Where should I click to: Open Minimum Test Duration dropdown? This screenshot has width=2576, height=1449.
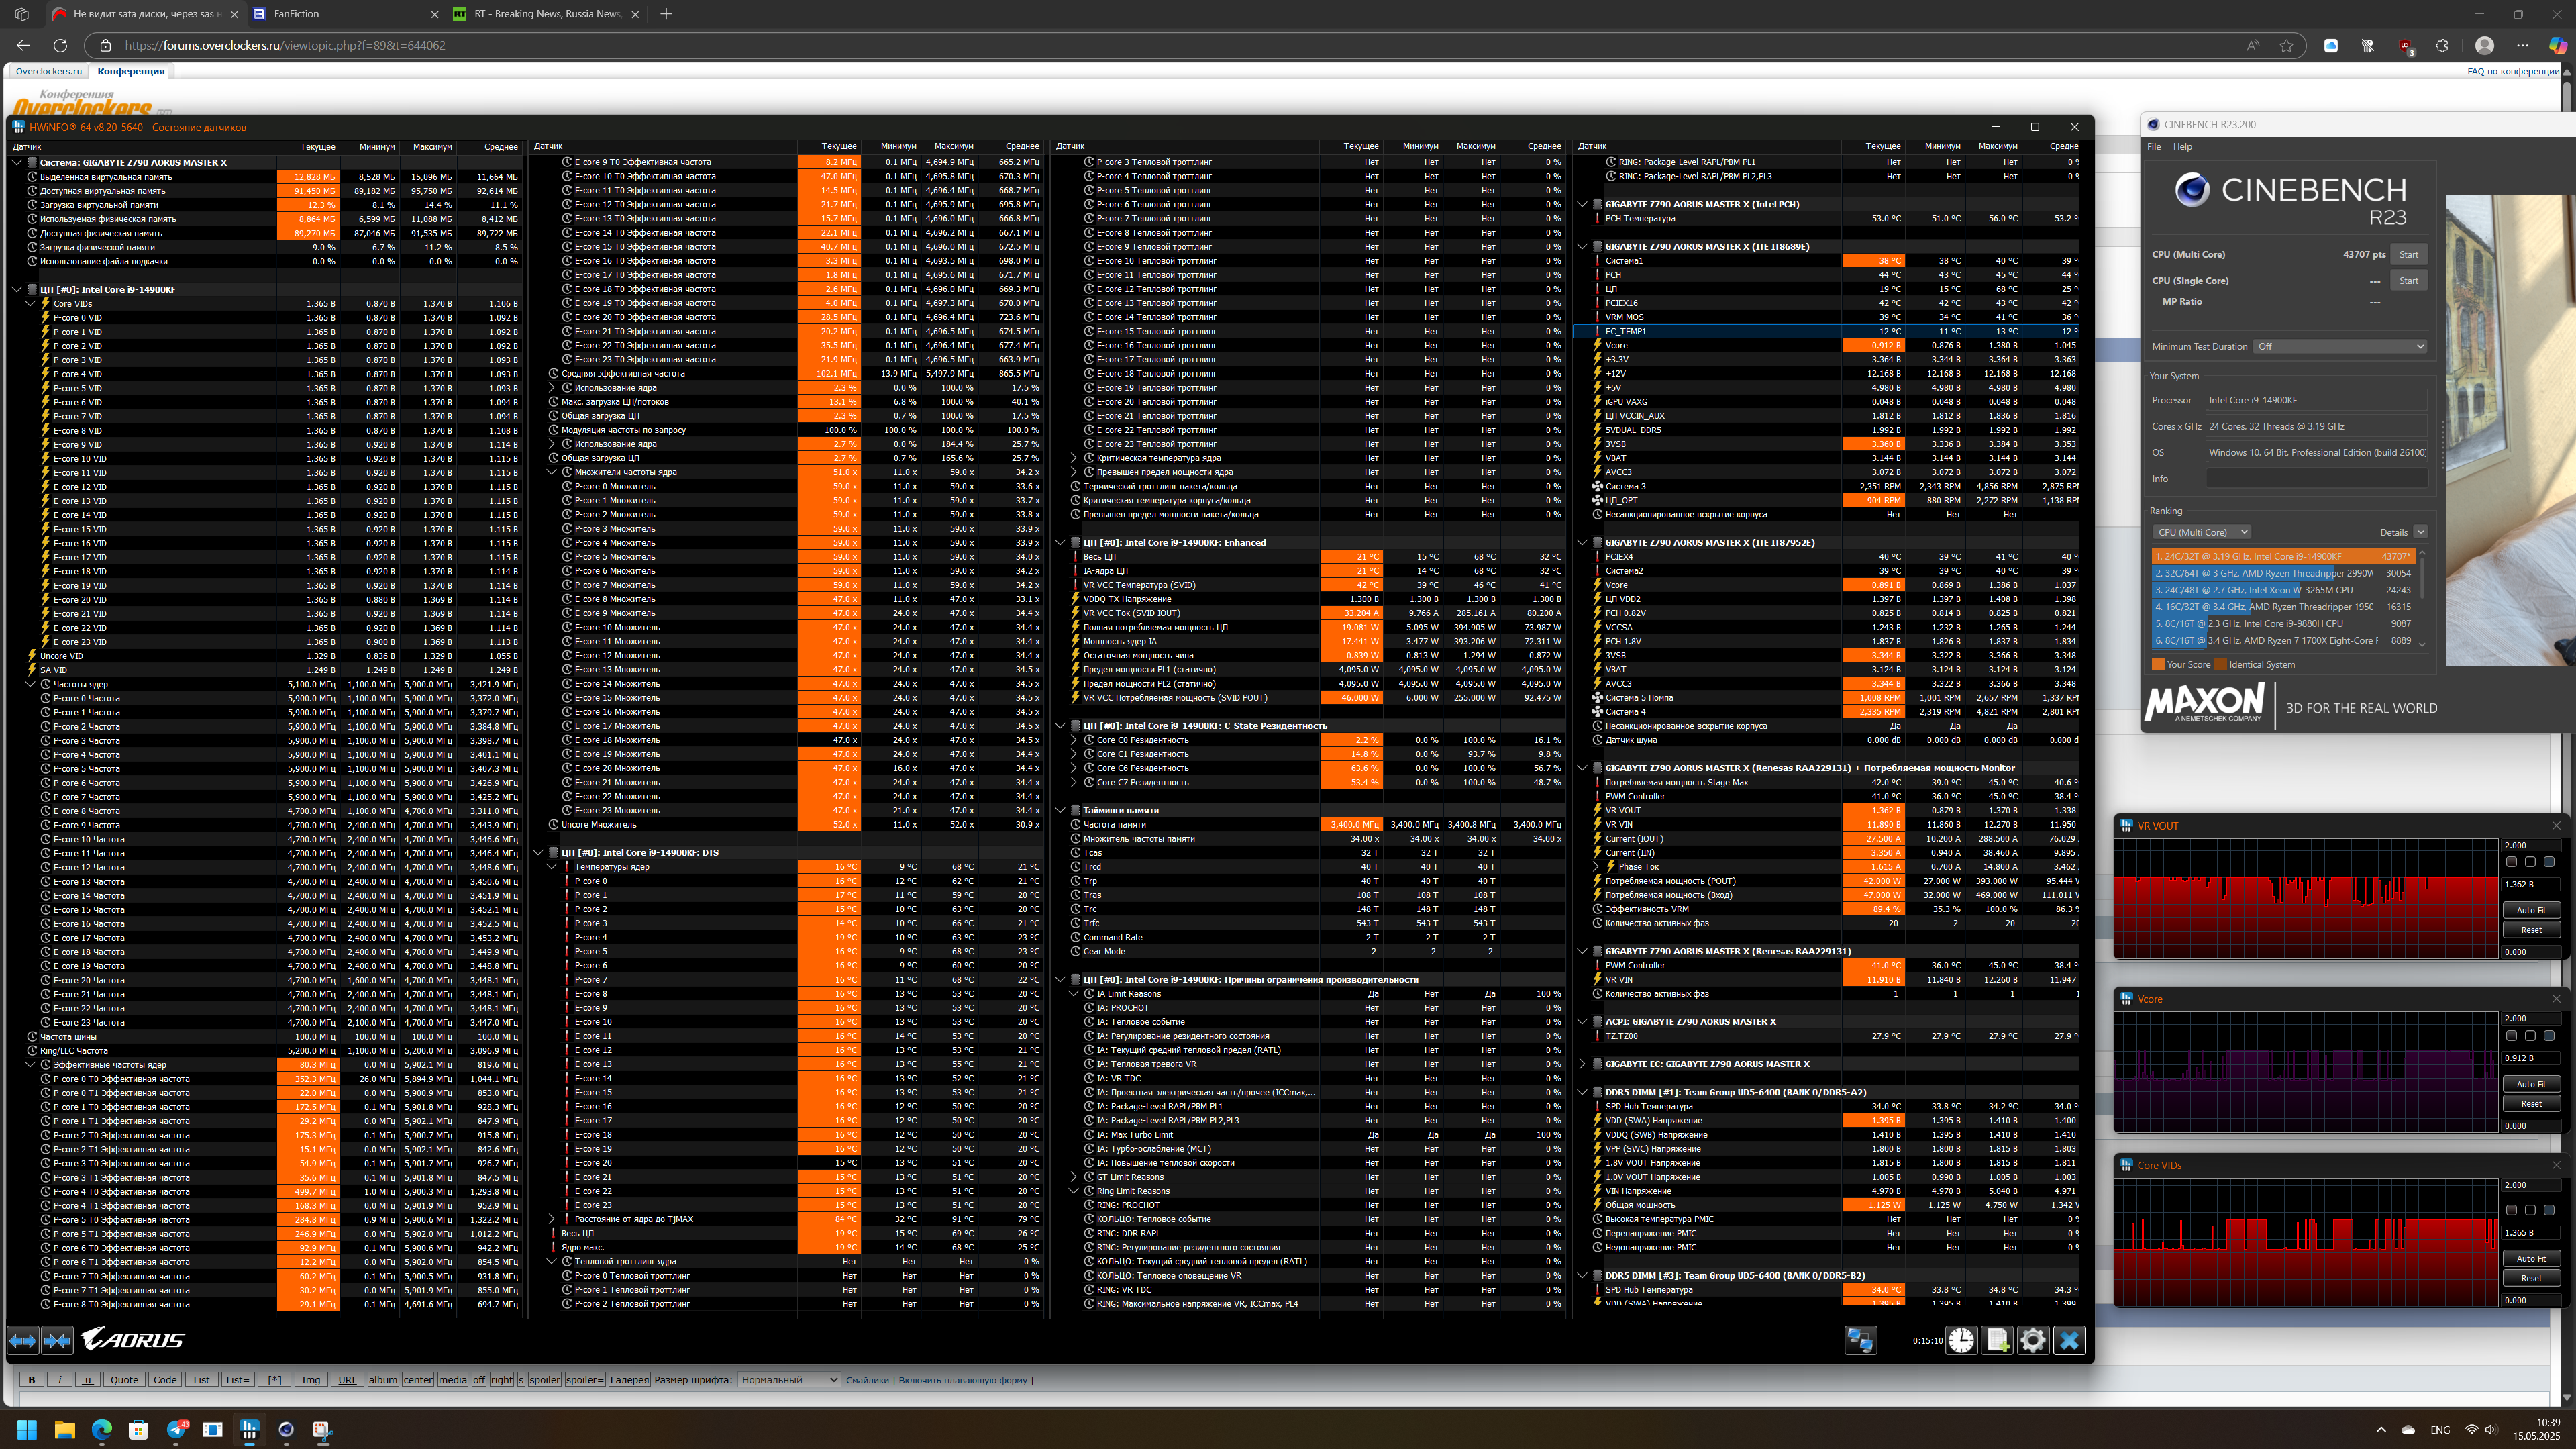click(2340, 346)
